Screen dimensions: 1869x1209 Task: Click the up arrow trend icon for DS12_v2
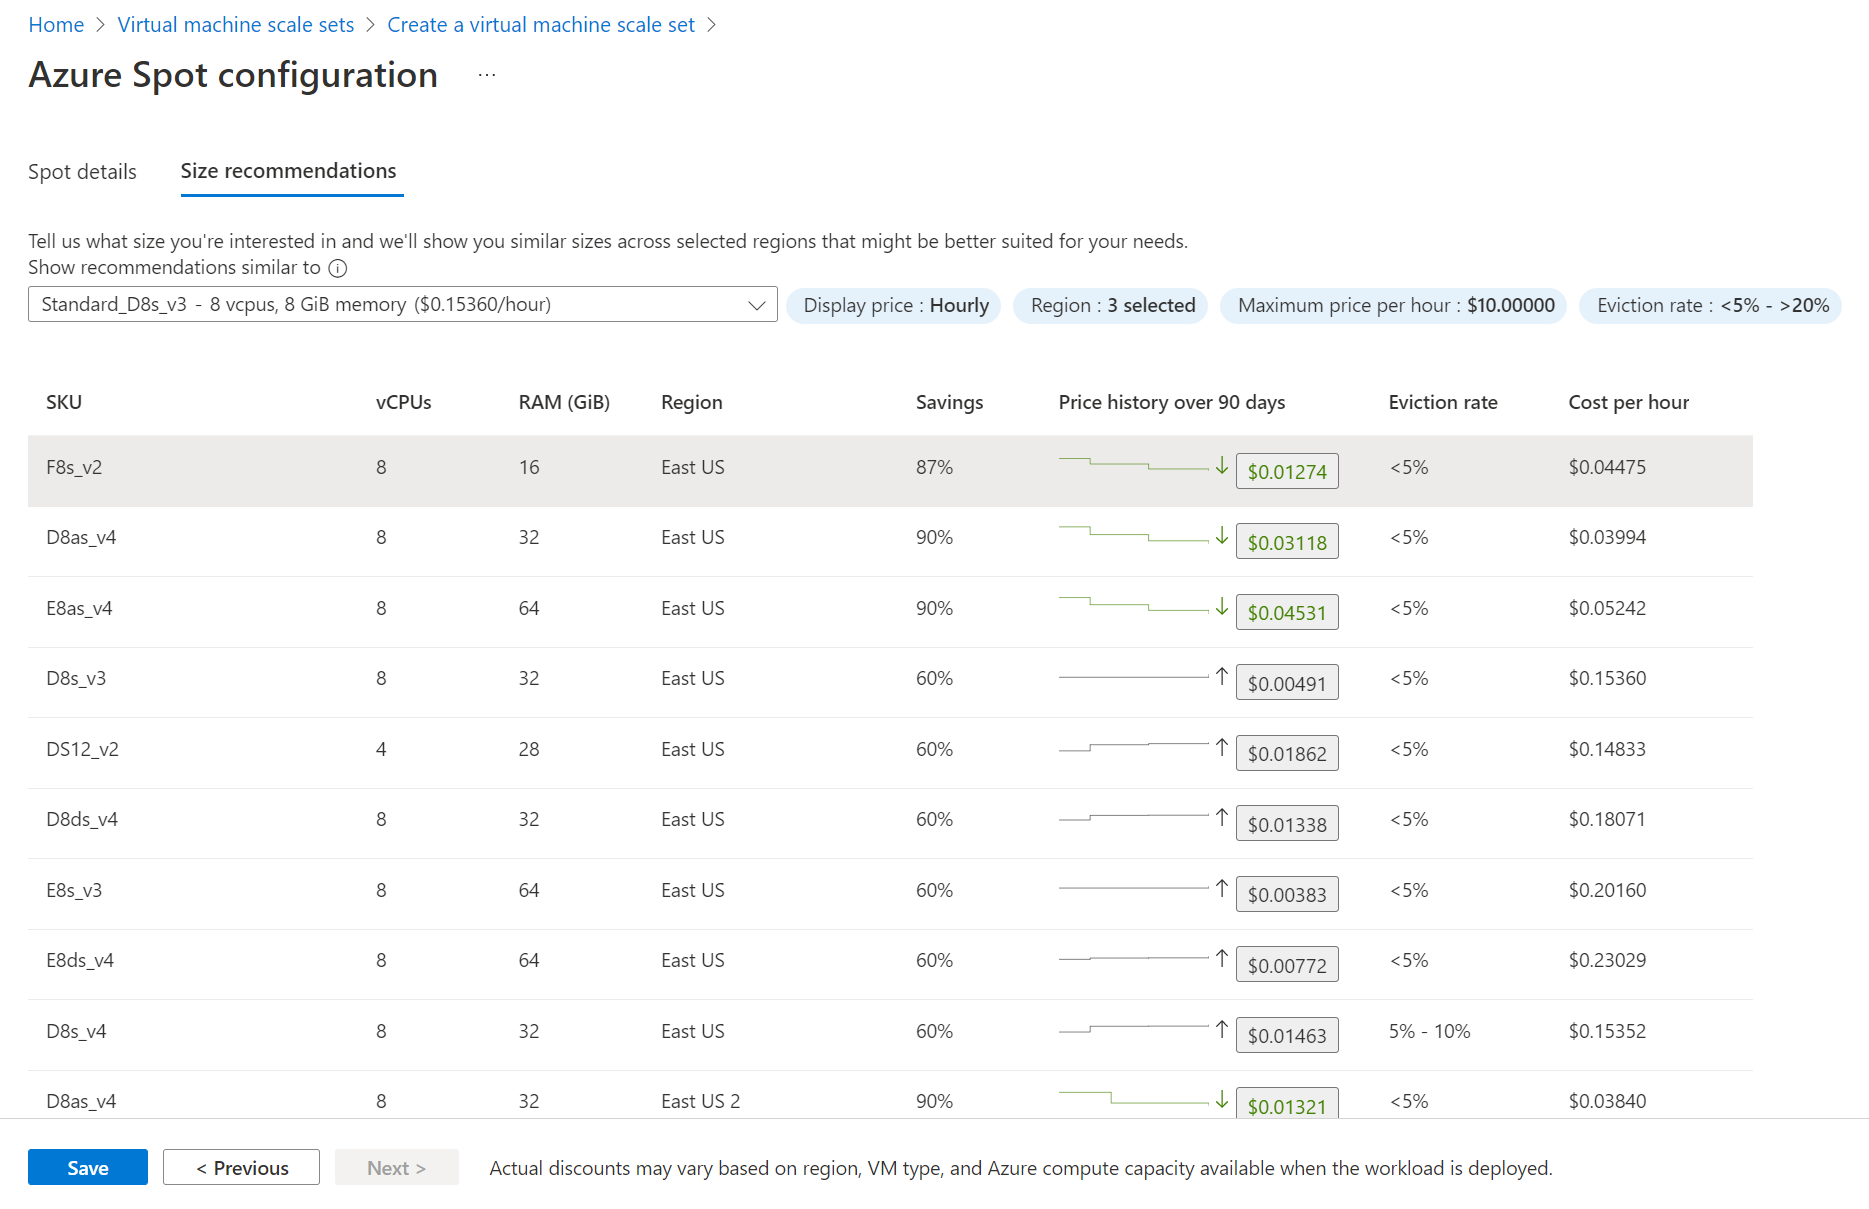tap(1221, 747)
